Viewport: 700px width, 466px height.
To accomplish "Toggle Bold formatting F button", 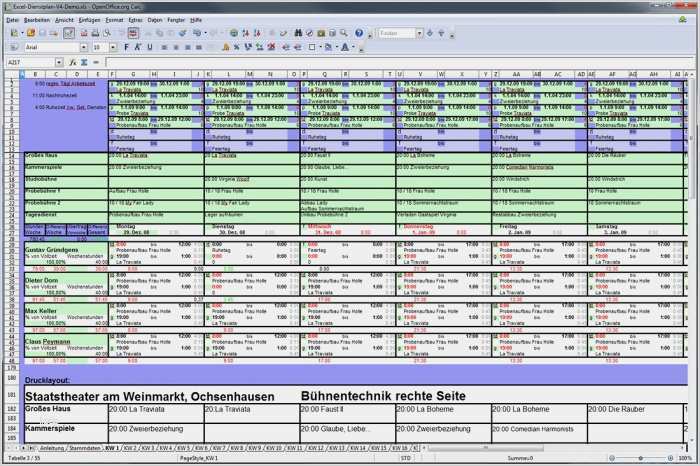I will point(126,47).
